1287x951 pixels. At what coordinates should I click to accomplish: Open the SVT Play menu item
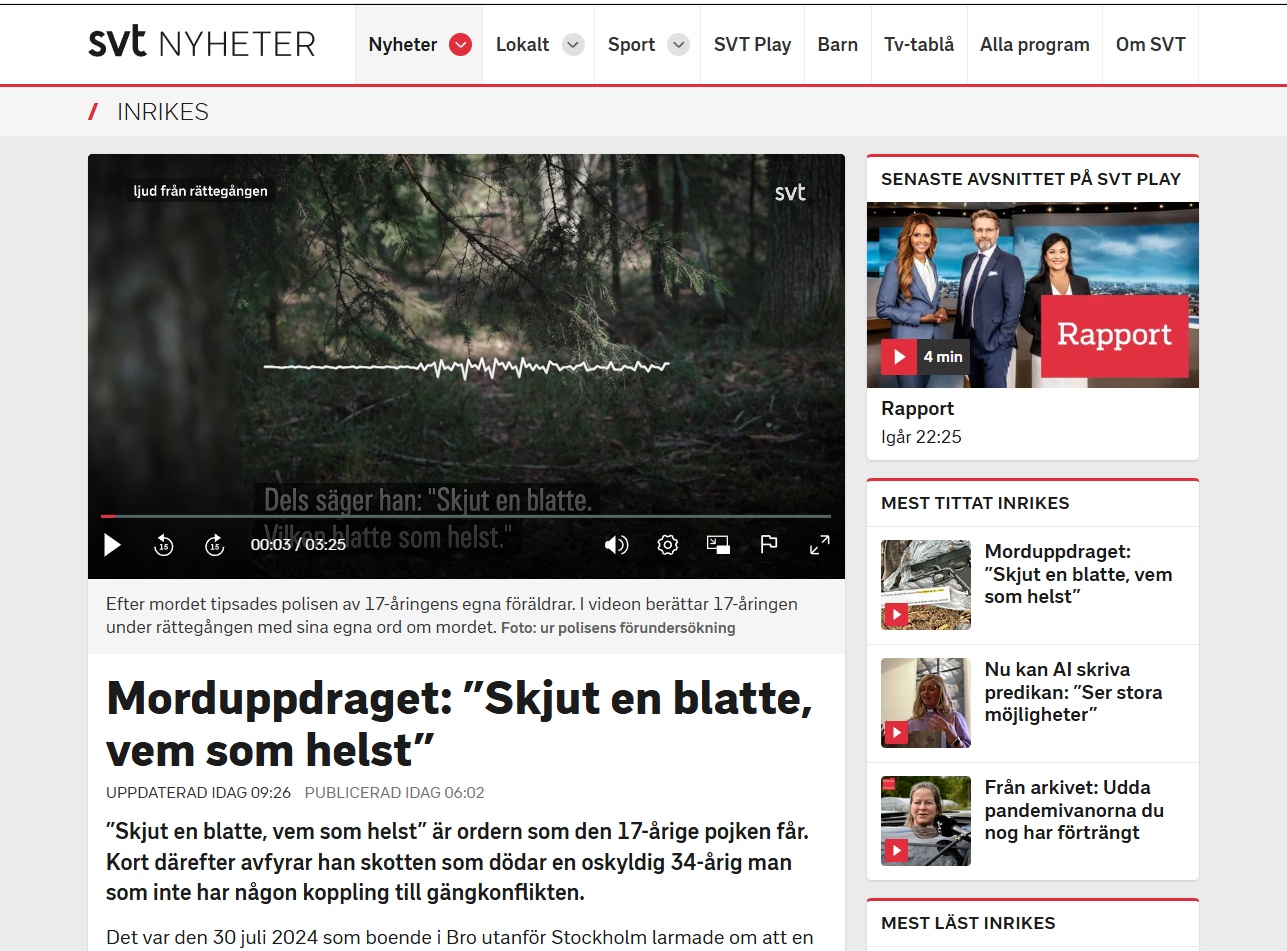coord(752,45)
